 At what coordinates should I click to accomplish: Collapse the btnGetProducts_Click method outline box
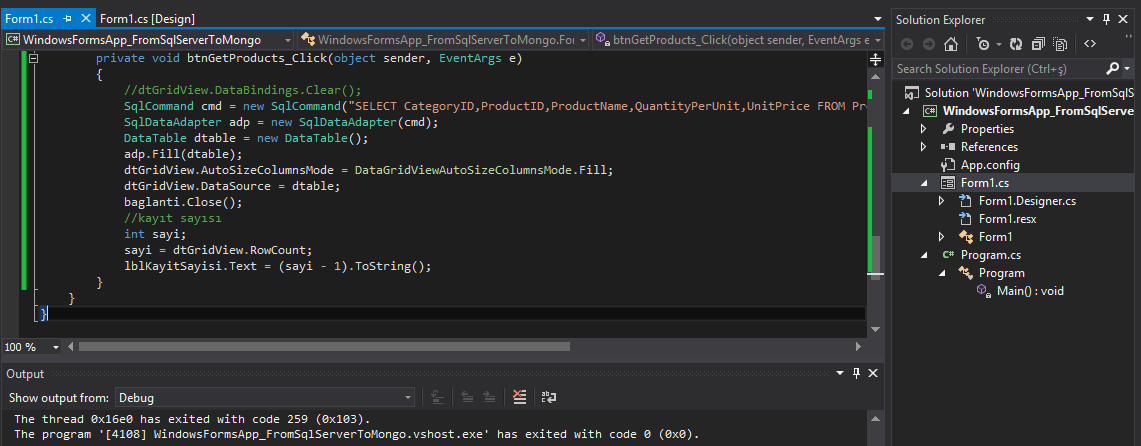[x=33, y=59]
